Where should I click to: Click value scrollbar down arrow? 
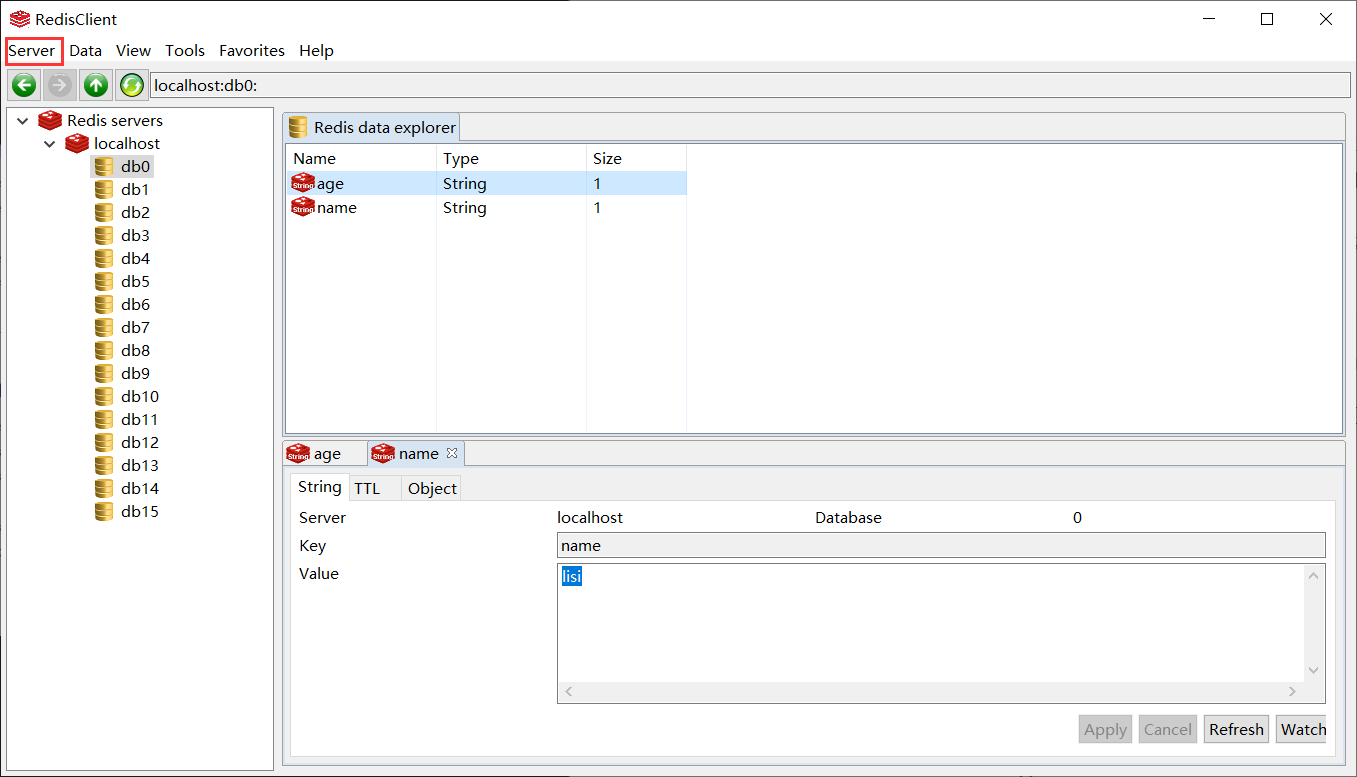1315,671
